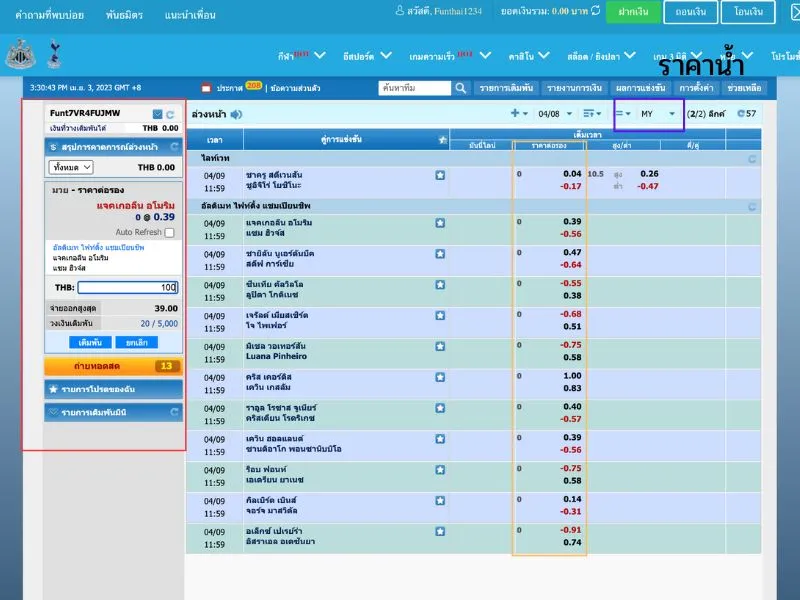The width and height of the screenshot is (800, 600).
Task: Click the green ฝากเงิน button
Action: click(x=633, y=11)
